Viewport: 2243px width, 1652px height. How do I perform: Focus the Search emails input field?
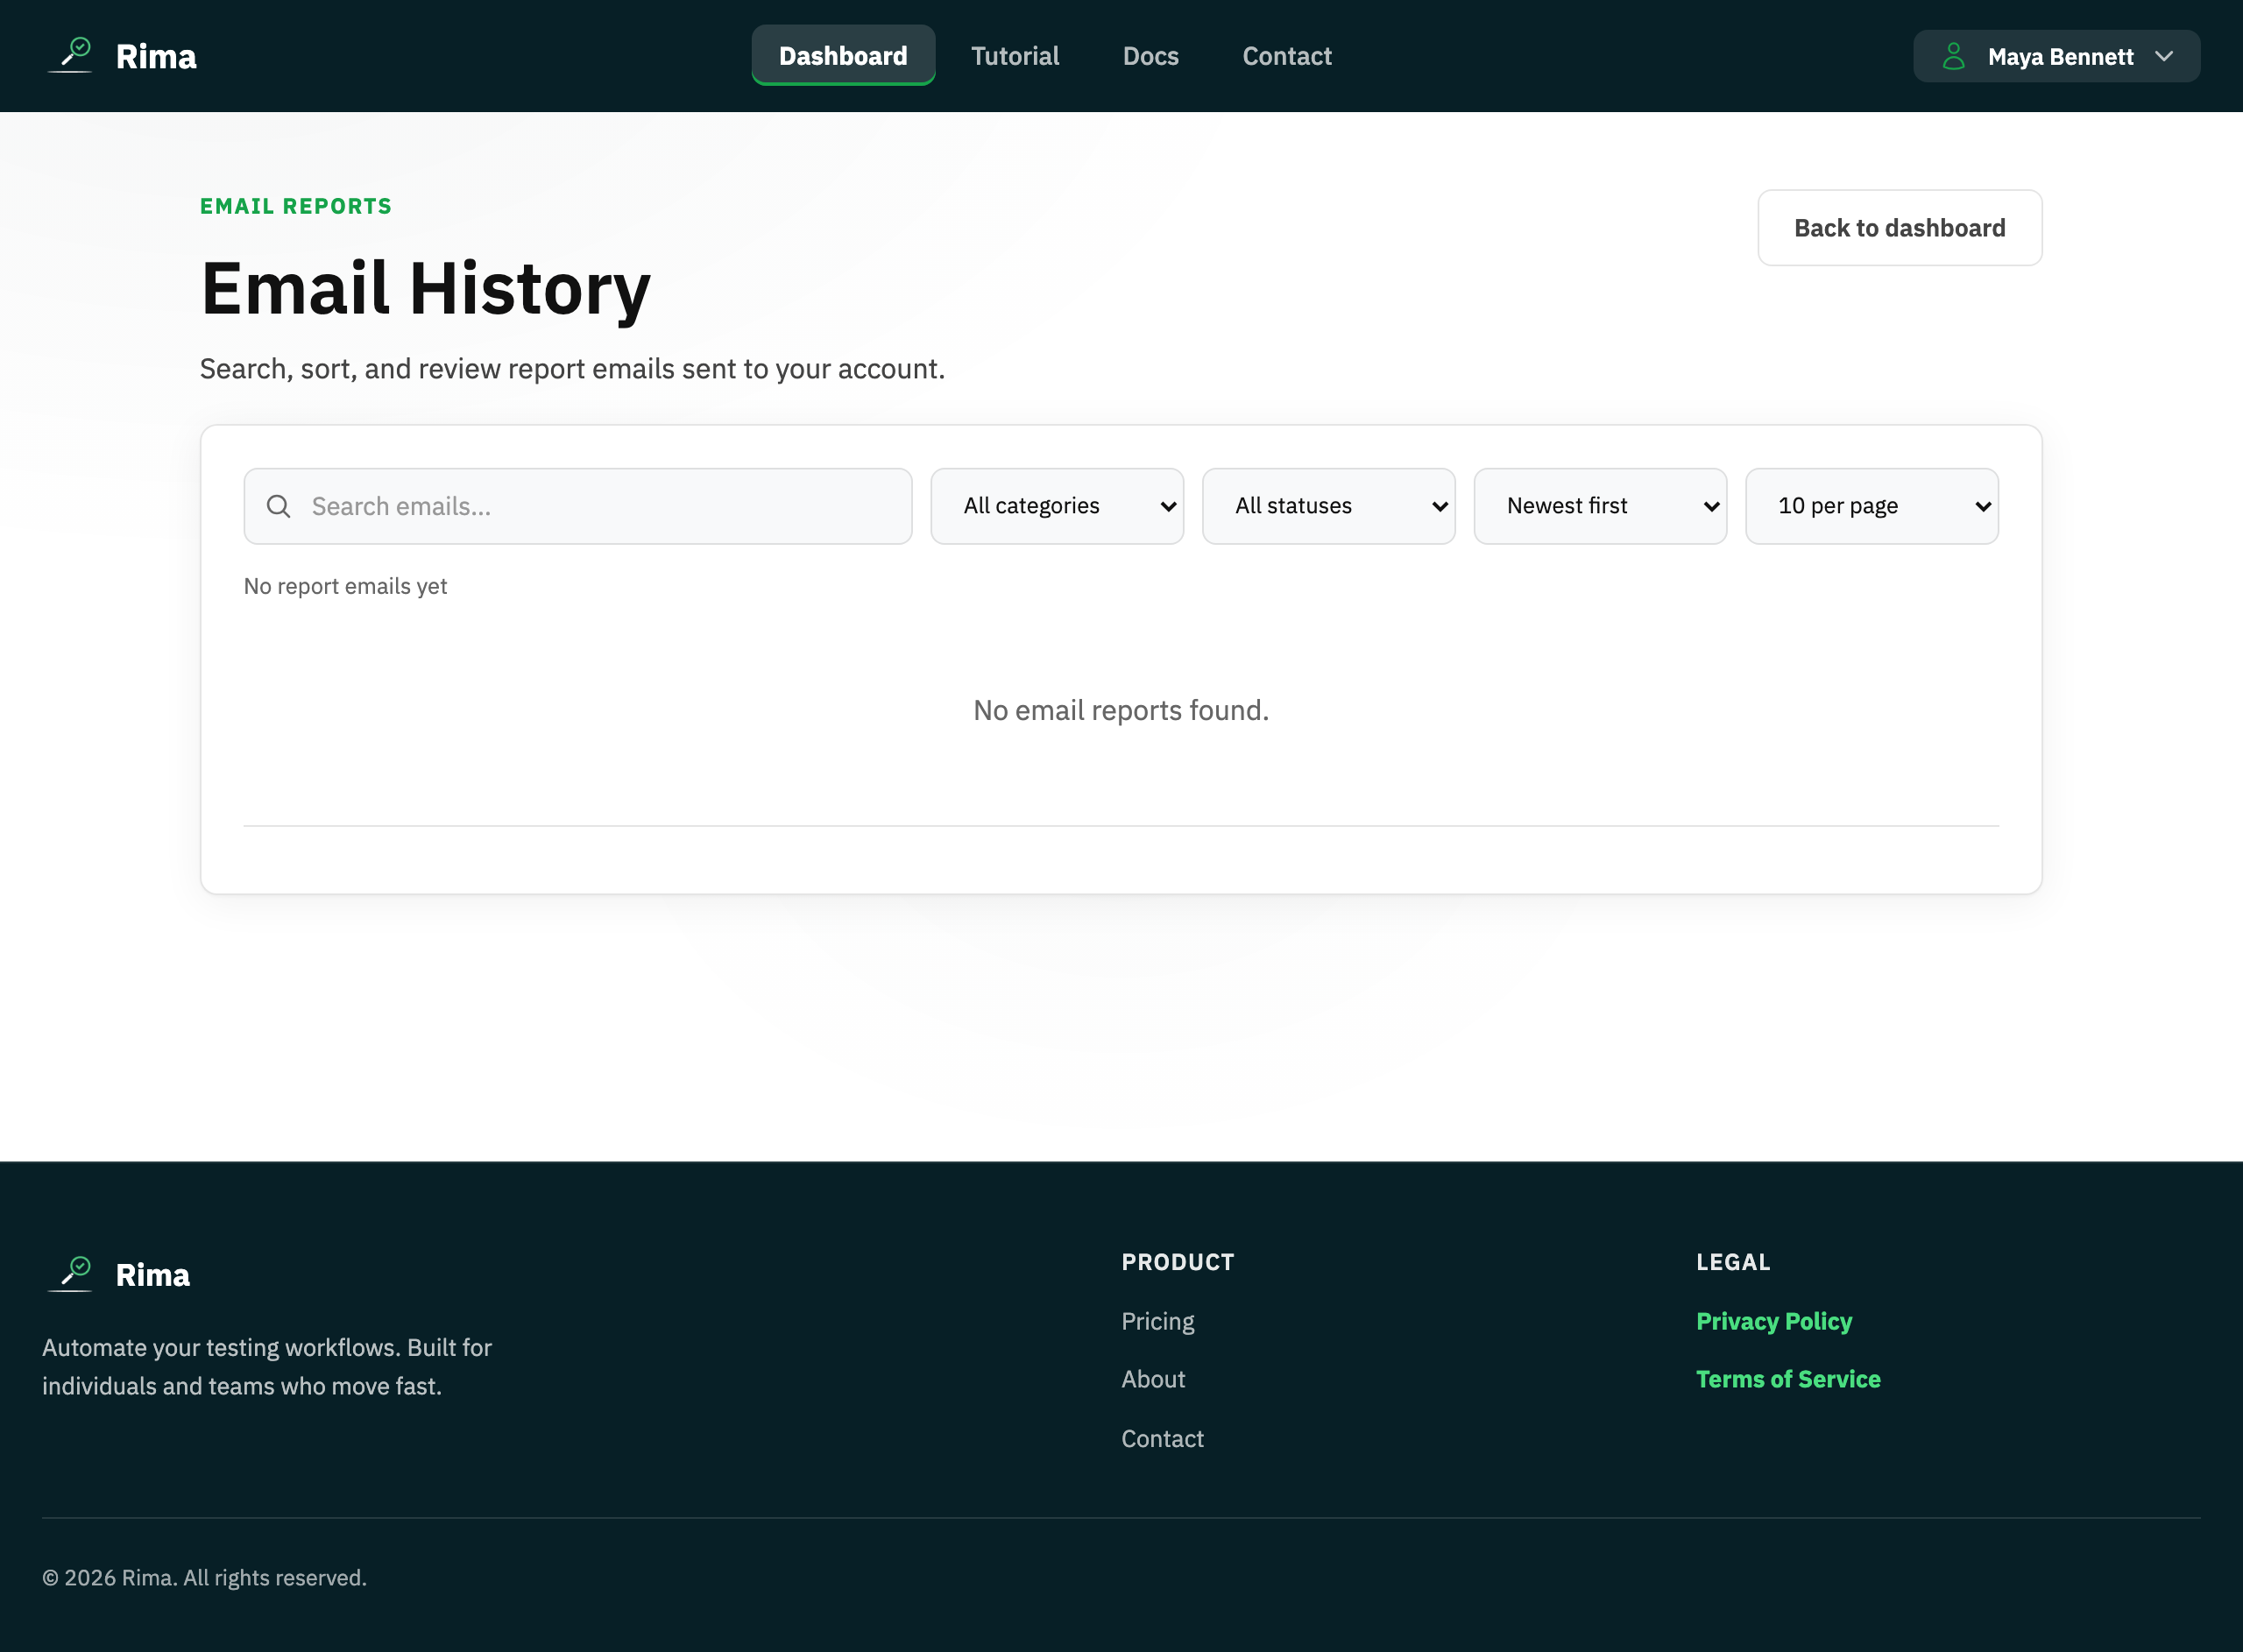(578, 506)
